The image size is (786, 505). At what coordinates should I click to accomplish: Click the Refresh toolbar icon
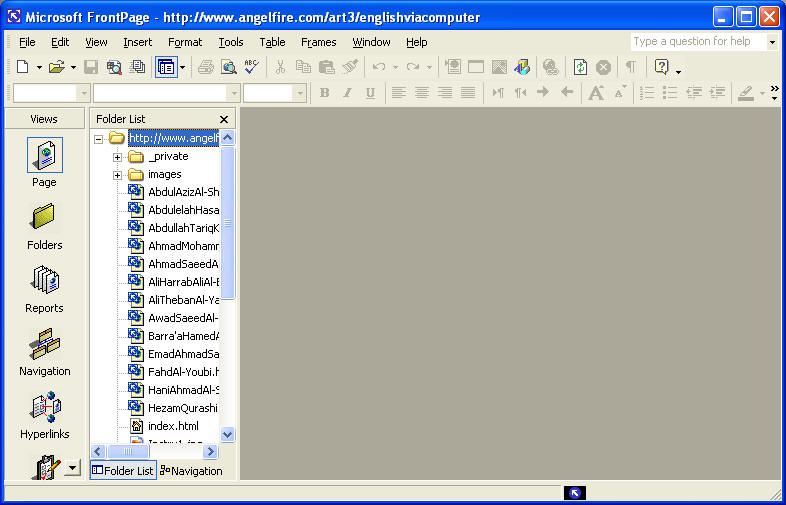[x=580, y=67]
